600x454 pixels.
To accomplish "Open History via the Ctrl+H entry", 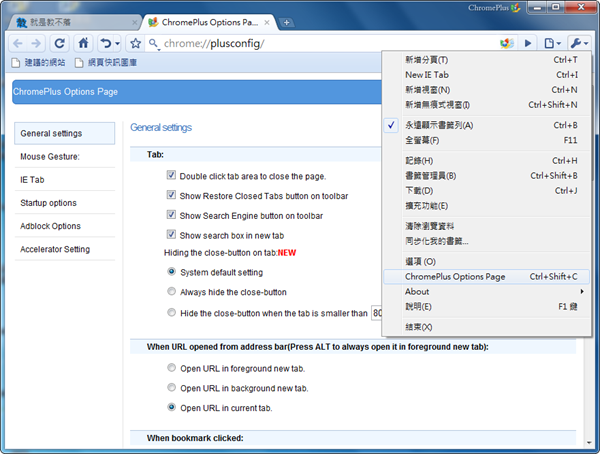I will pyautogui.click(x=486, y=161).
